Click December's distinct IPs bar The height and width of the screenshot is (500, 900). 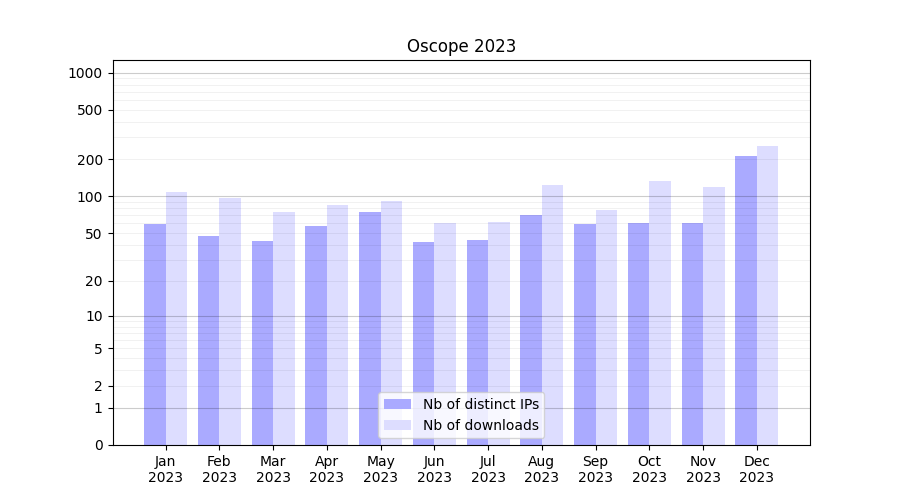[x=746, y=300]
